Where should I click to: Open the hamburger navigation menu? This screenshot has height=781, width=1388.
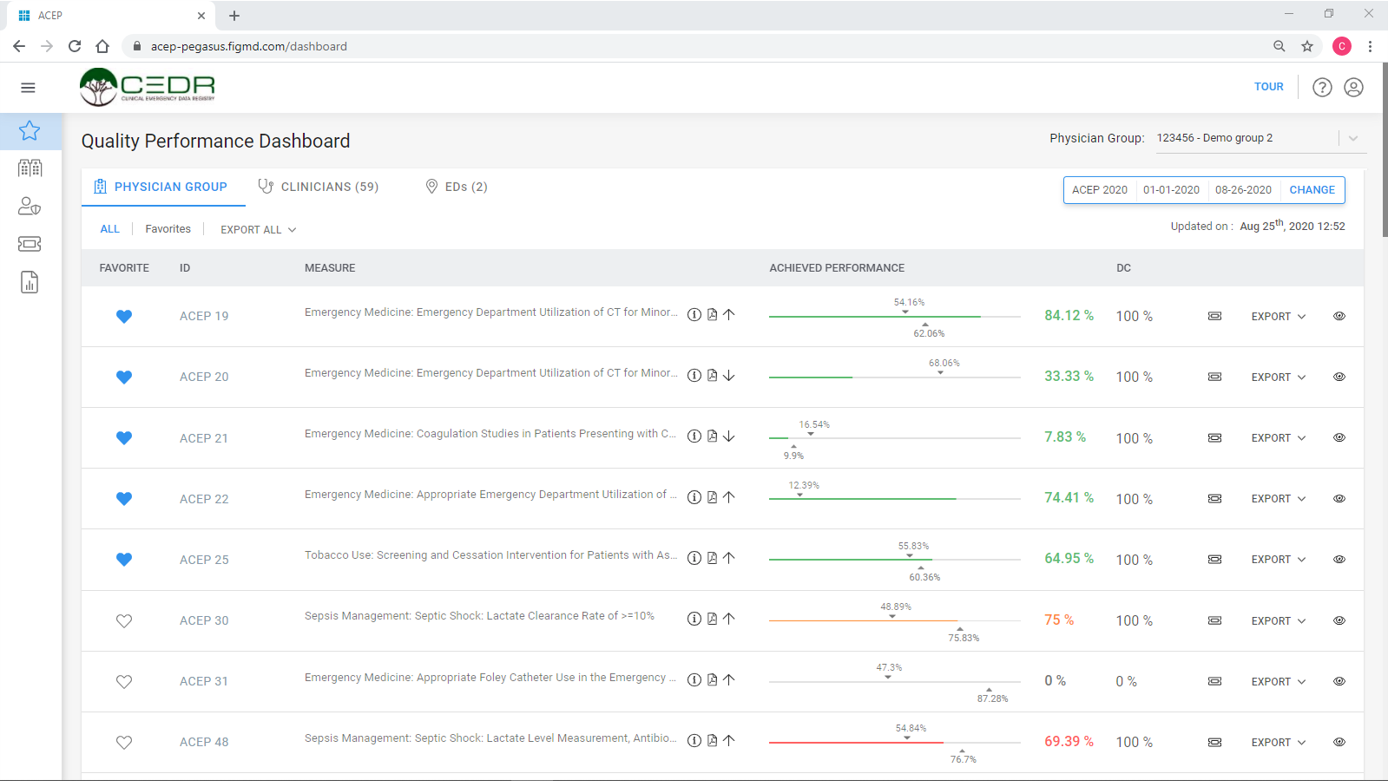(x=28, y=88)
